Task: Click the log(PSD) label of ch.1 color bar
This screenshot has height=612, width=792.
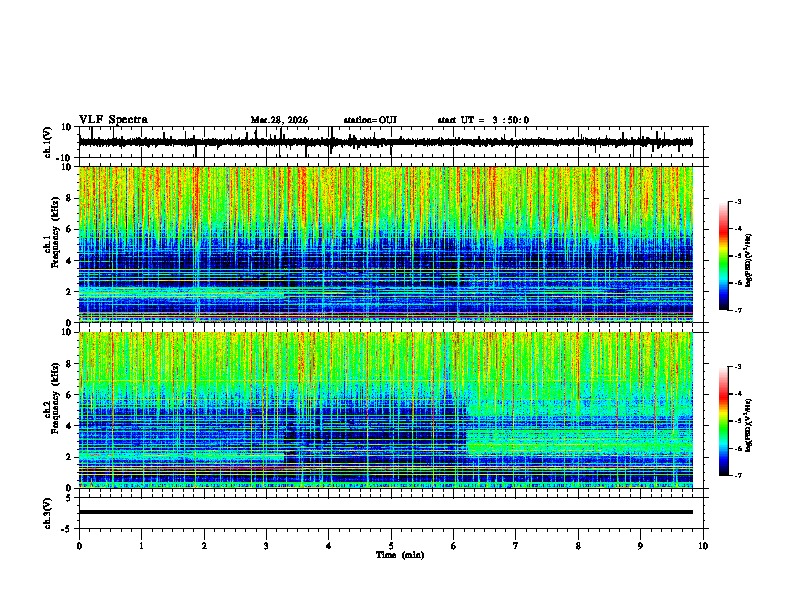Action: click(x=749, y=260)
